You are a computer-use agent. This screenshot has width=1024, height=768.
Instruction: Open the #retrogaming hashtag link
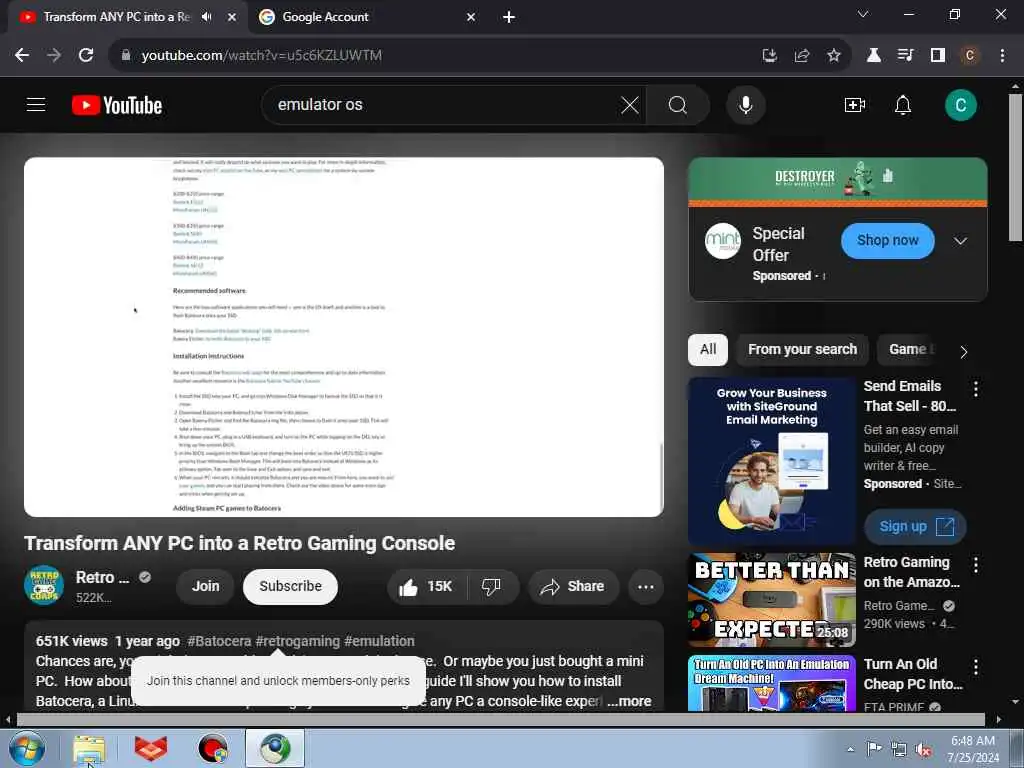[x=298, y=641]
